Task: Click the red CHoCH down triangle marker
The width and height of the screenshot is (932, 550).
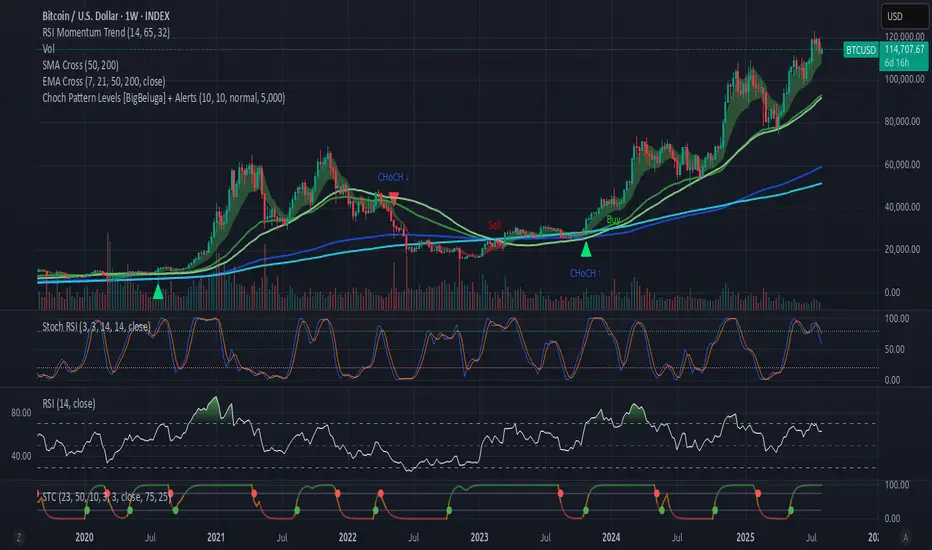Action: pyautogui.click(x=393, y=198)
